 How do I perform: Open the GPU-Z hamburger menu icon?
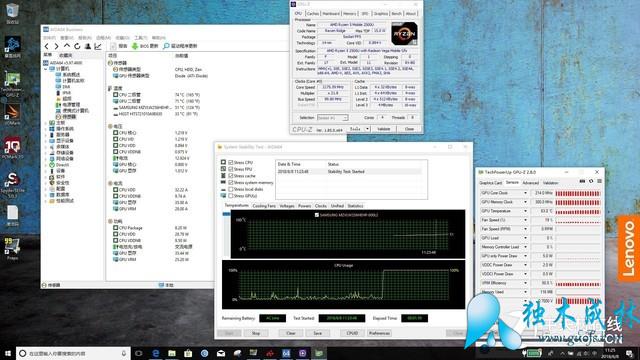[599, 181]
